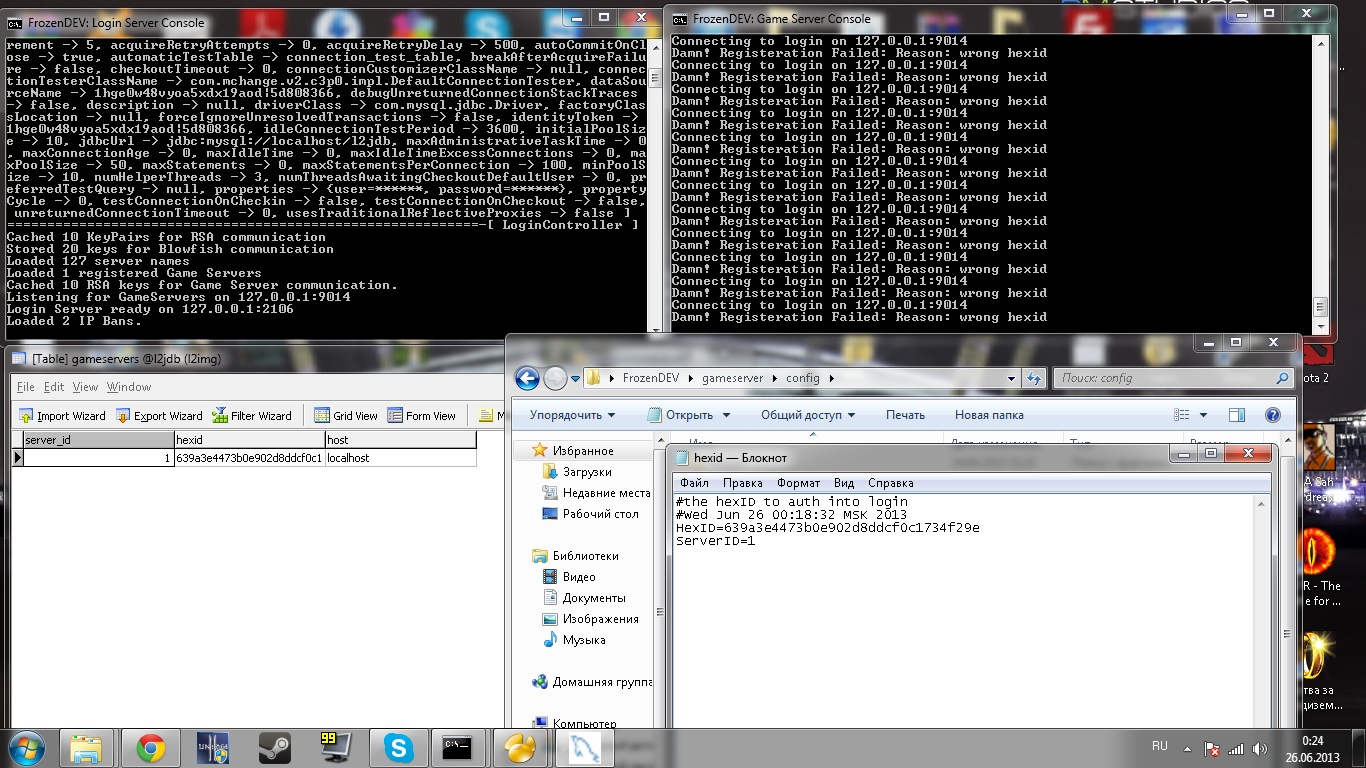Click the Windows Start button
Viewport: 1366px width, 768px height.
tap(26, 747)
